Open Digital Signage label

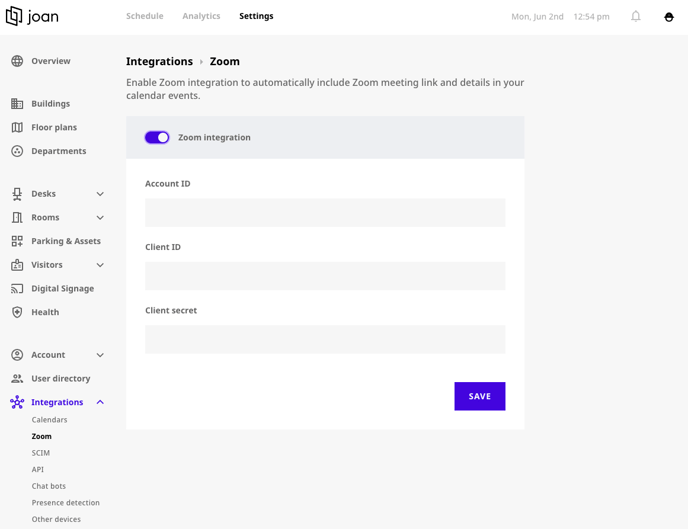tap(63, 289)
